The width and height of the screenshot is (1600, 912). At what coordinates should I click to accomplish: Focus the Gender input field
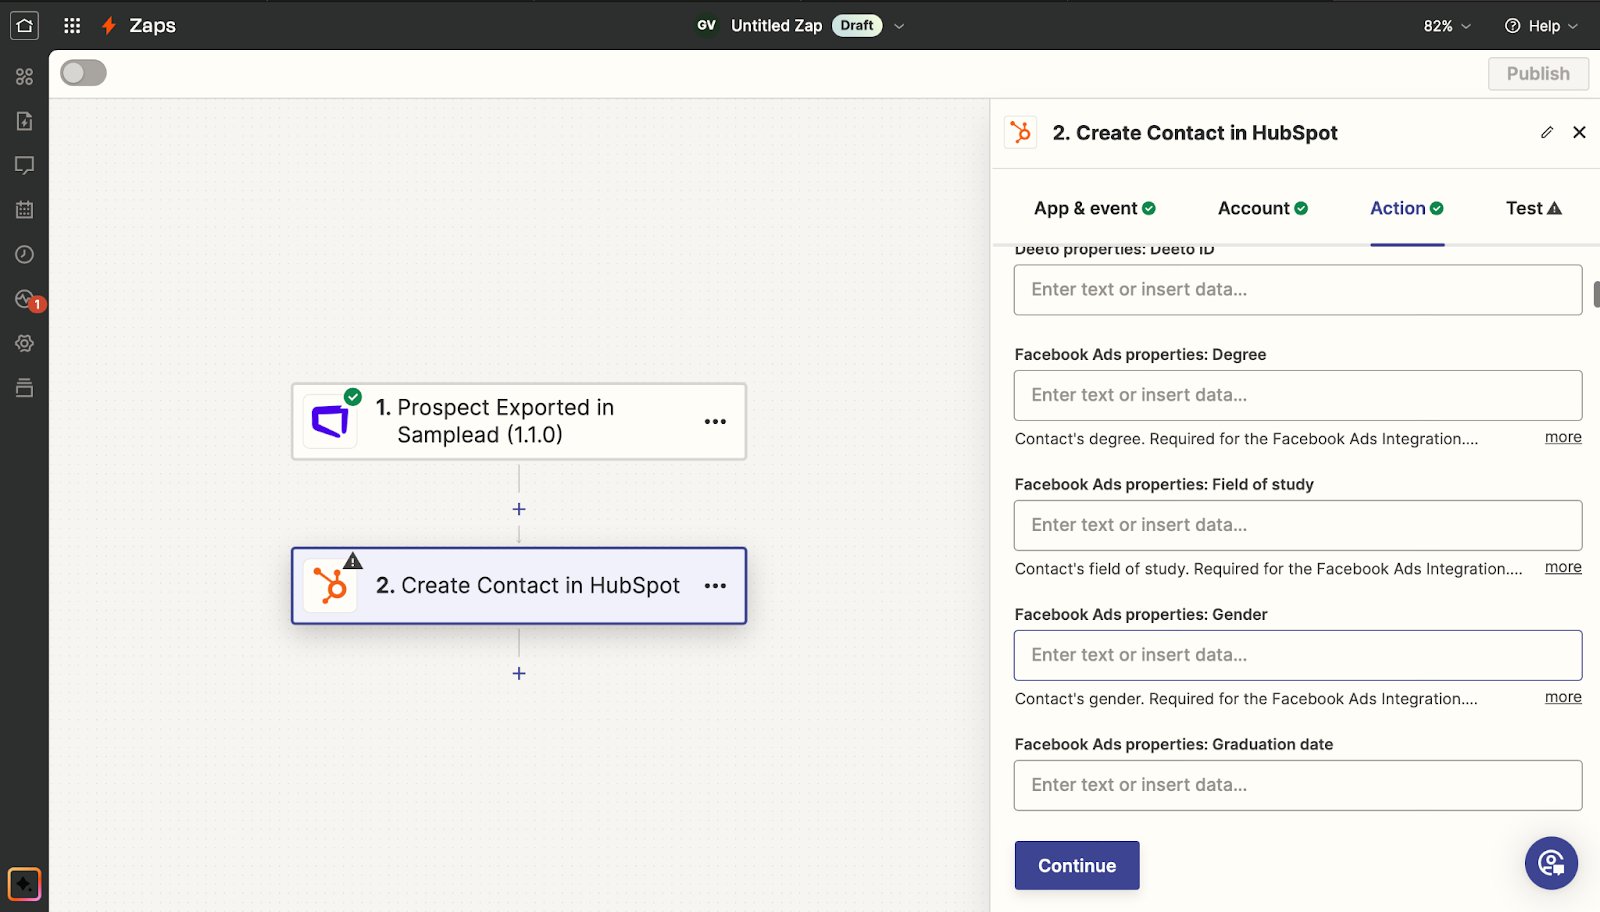pyautogui.click(x=1298, y=656)
